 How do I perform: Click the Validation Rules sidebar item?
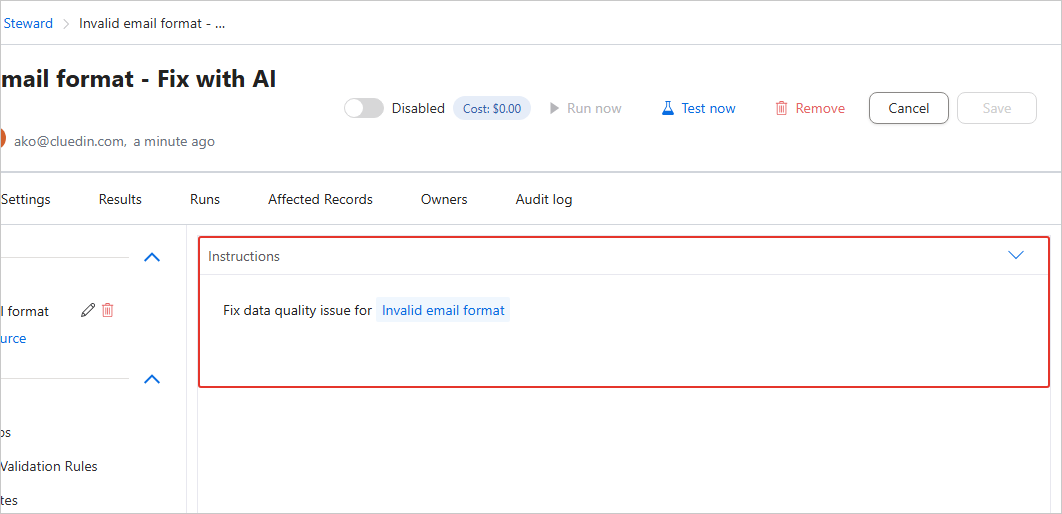49,467
